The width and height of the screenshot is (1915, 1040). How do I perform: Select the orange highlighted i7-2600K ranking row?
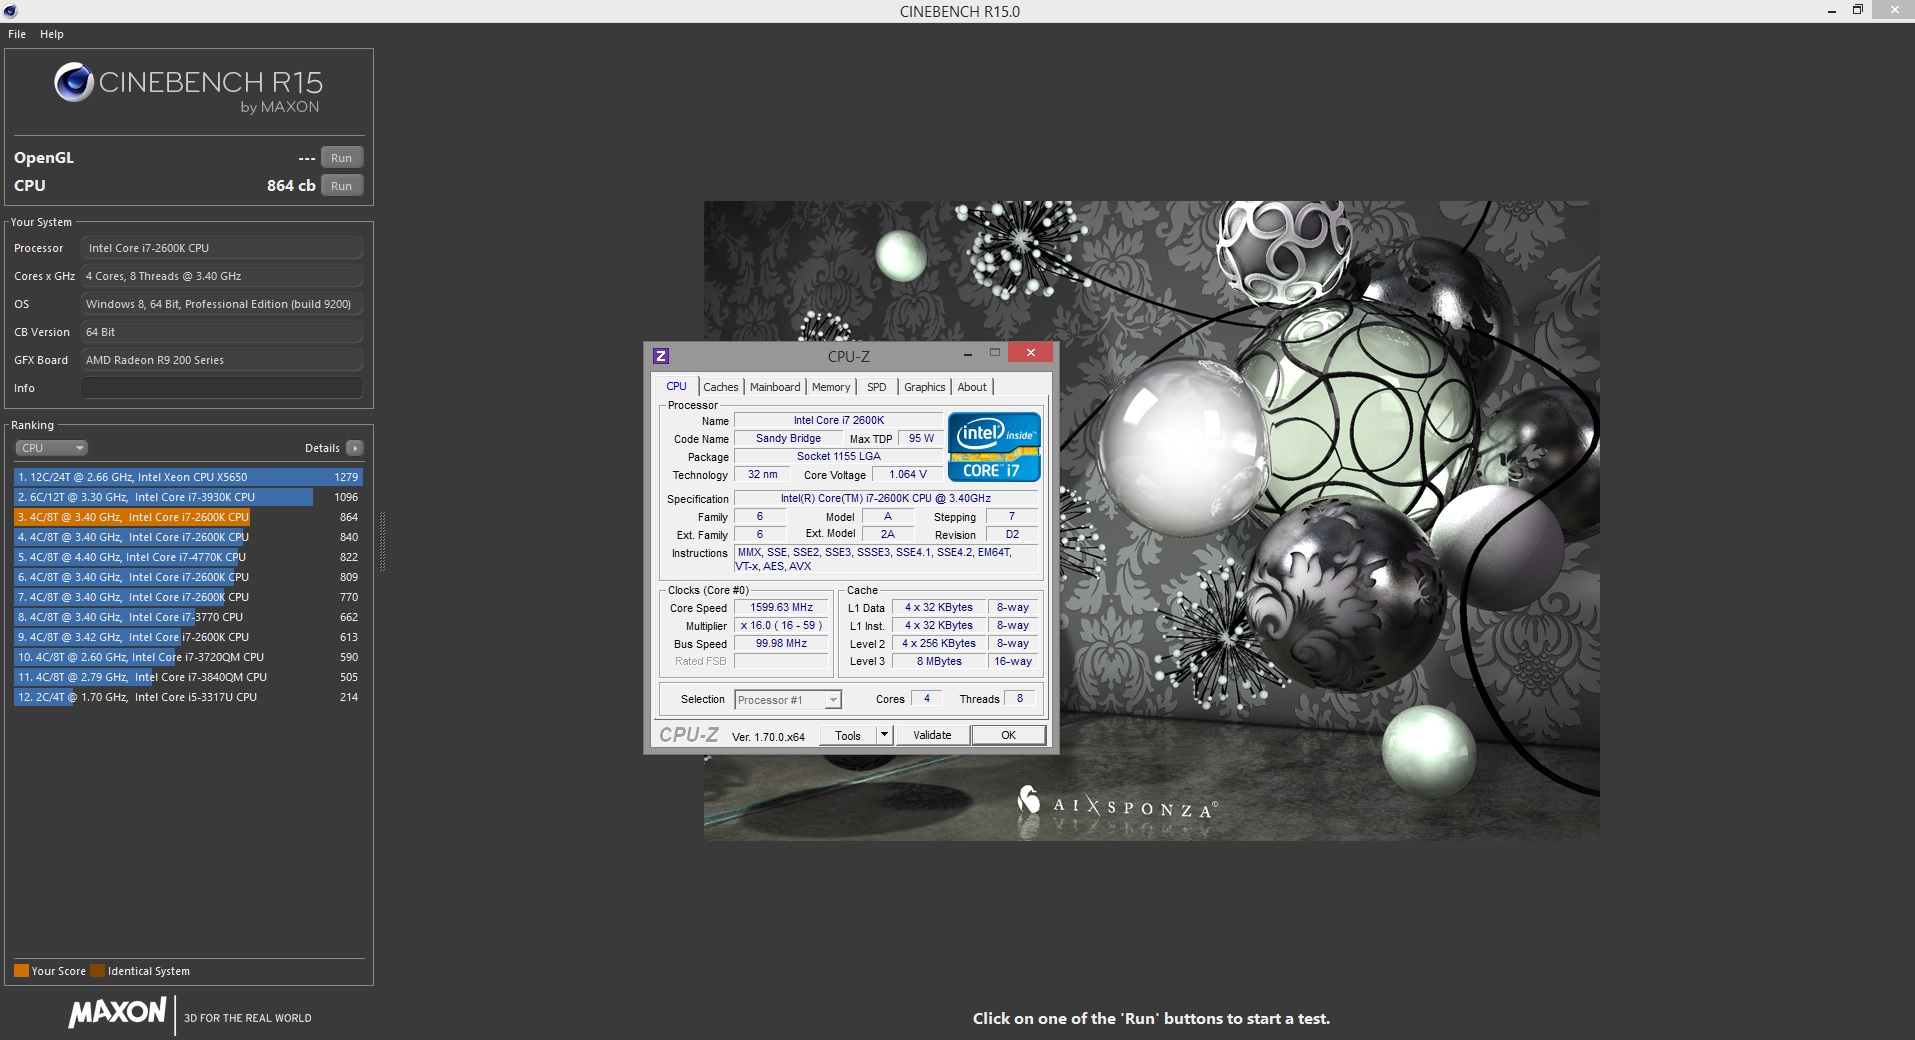pos(188,517)
